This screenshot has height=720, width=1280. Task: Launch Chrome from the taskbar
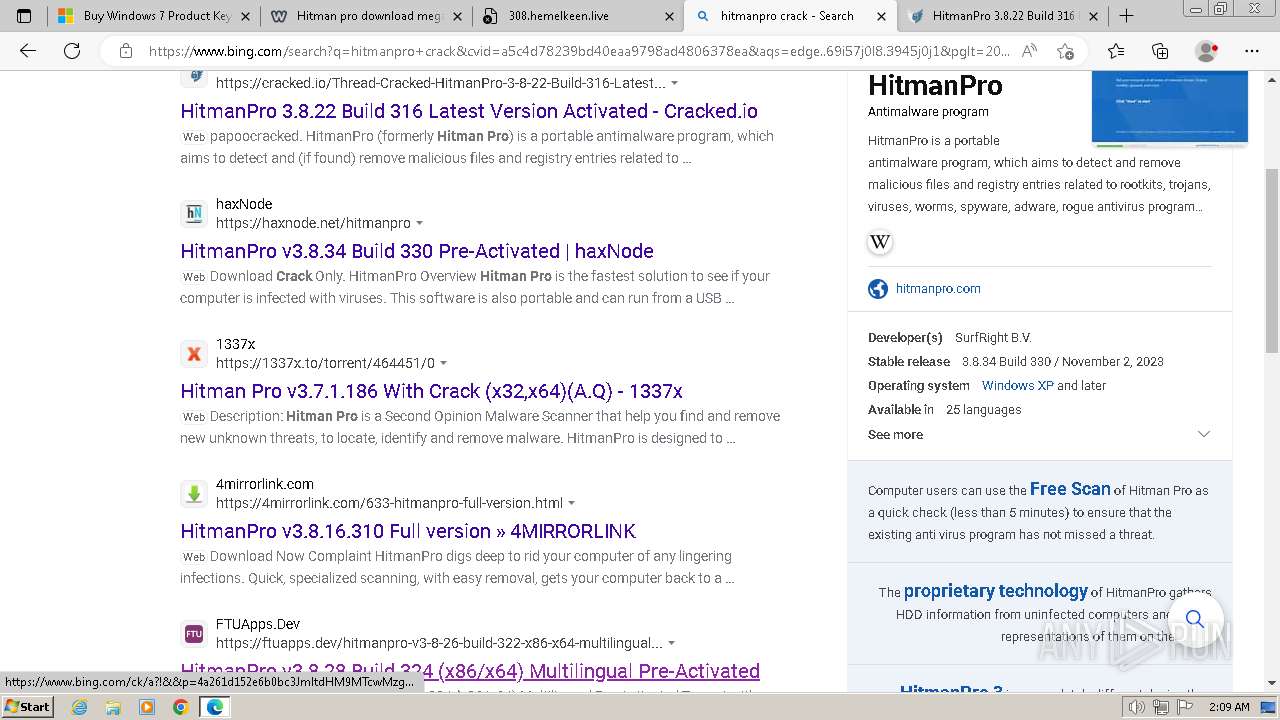pos(180,707)
